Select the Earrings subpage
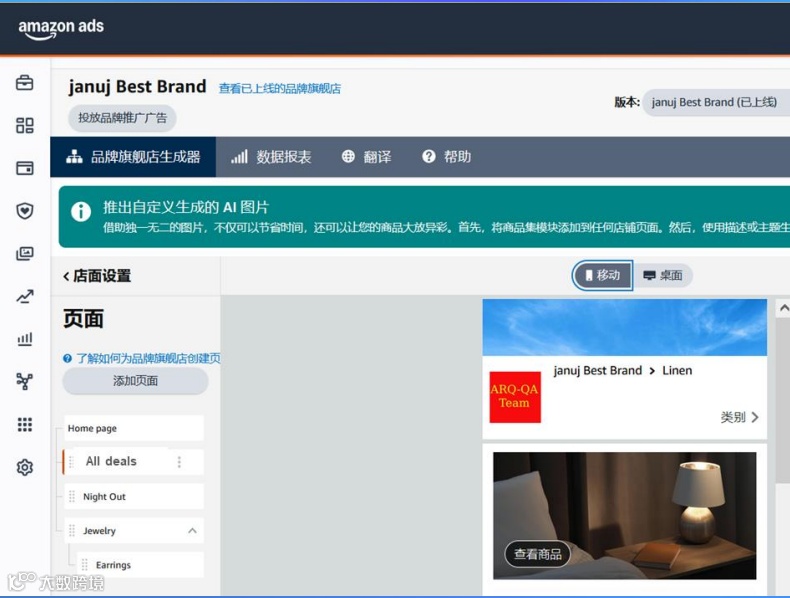790x598 pixels. pos(140,565)
